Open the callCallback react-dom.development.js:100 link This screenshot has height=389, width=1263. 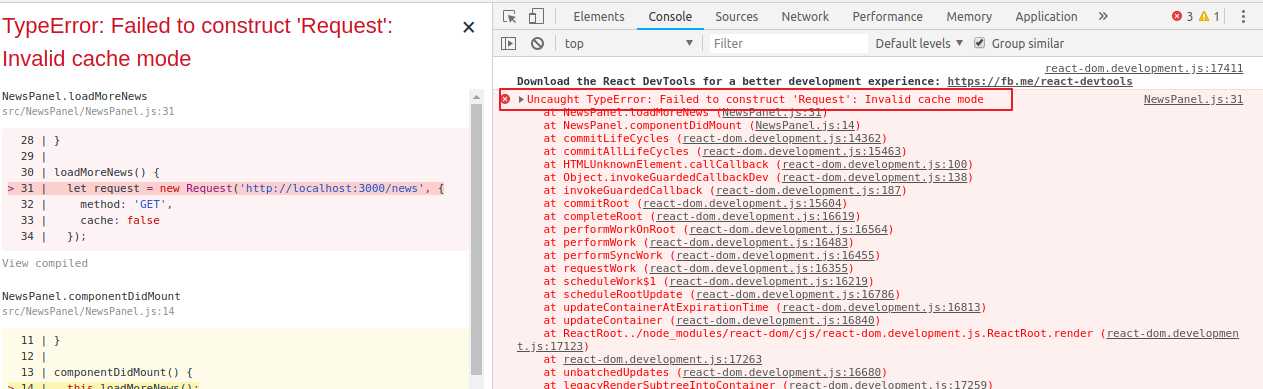[875, 164]
